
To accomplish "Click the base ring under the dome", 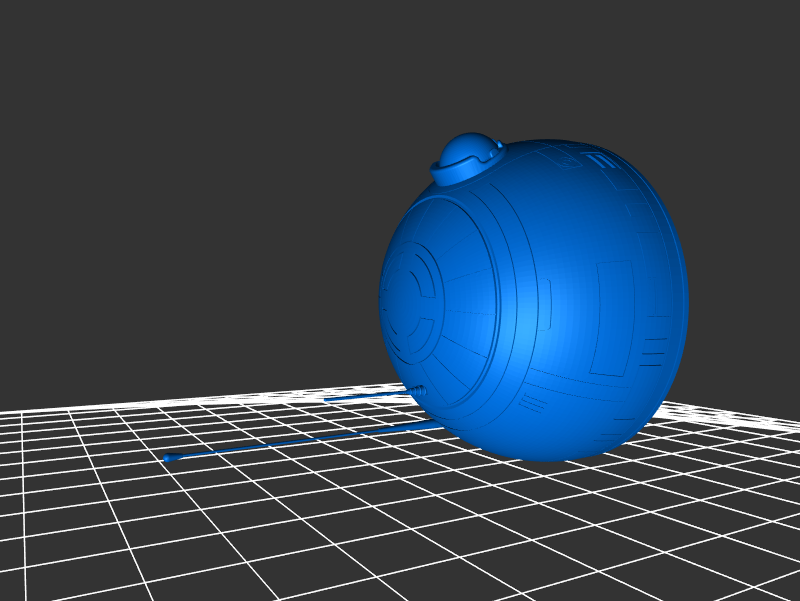I will 459,174.
